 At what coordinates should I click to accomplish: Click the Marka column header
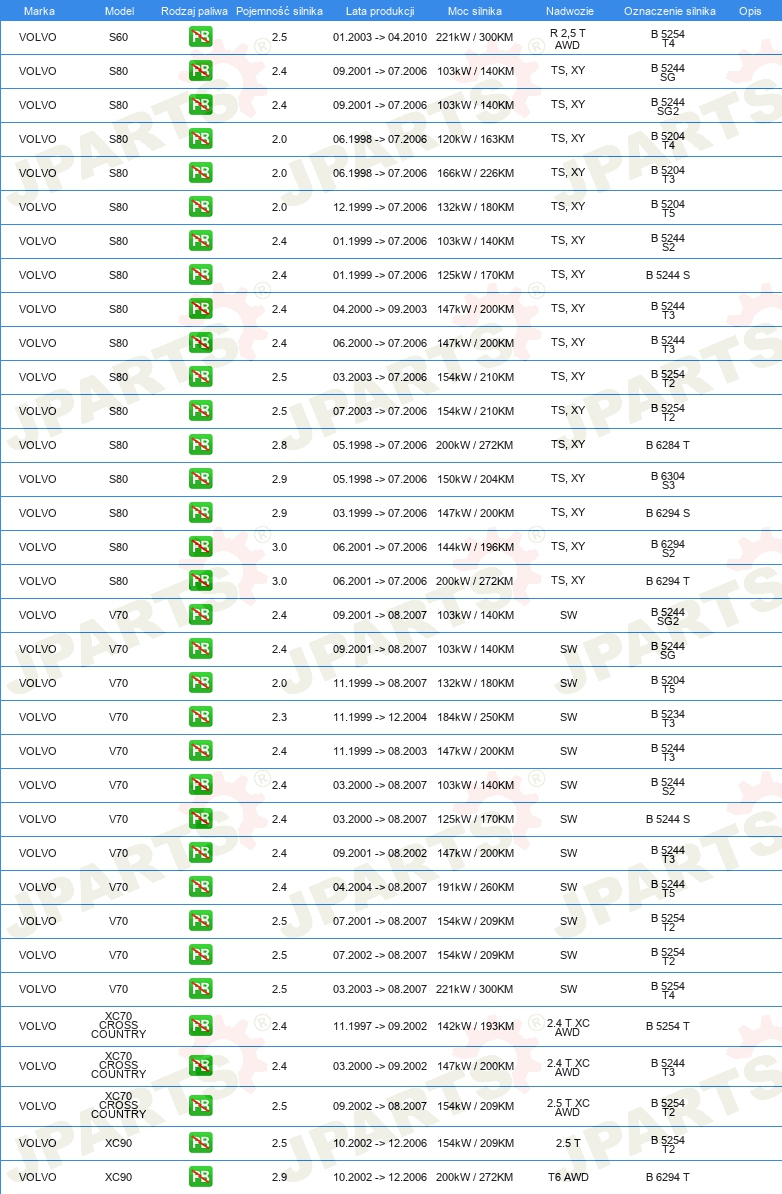[x=39, y=11]
